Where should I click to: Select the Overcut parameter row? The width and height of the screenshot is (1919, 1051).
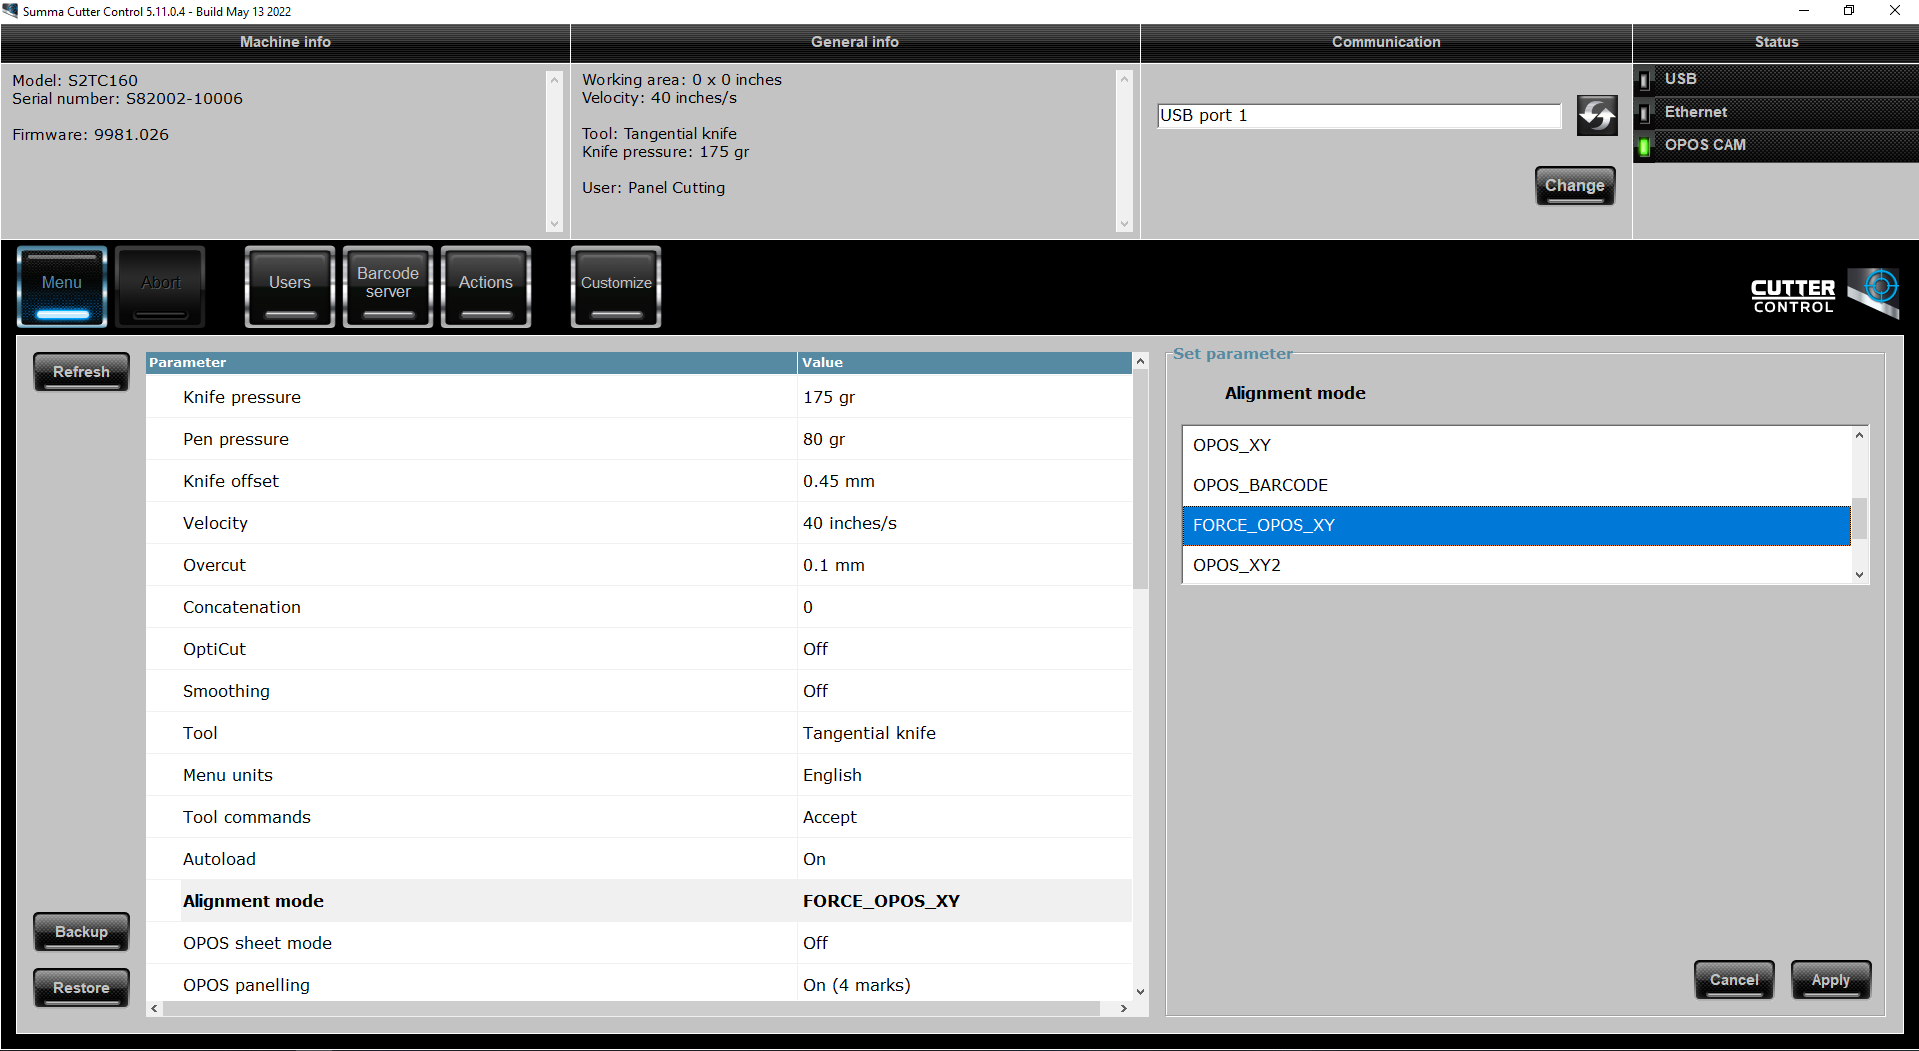639,565
